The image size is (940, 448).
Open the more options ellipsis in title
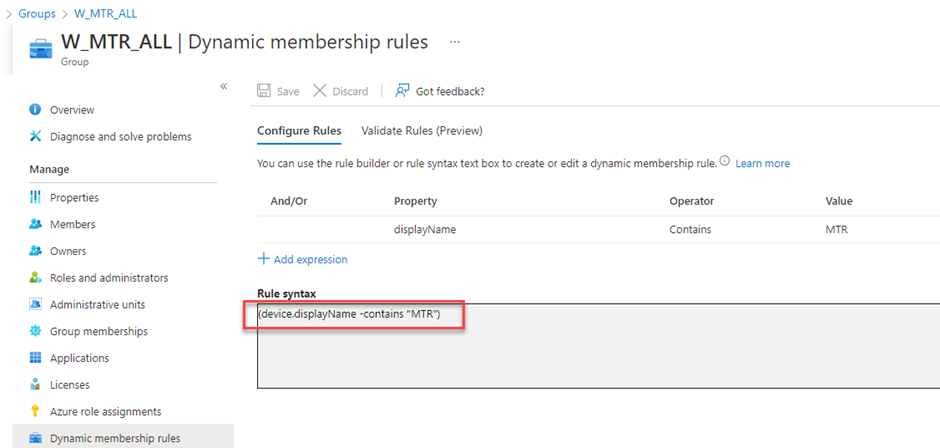click(455, 42)
